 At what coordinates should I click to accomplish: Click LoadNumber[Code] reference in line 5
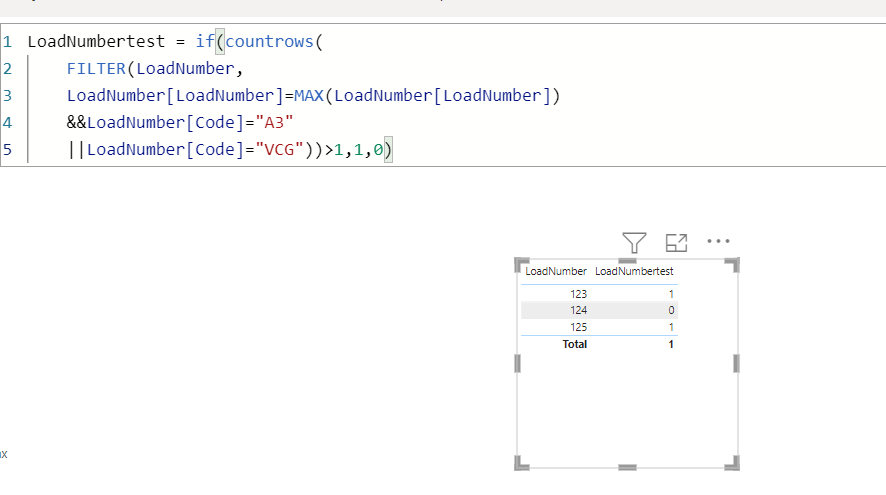[x=166, y=150]
